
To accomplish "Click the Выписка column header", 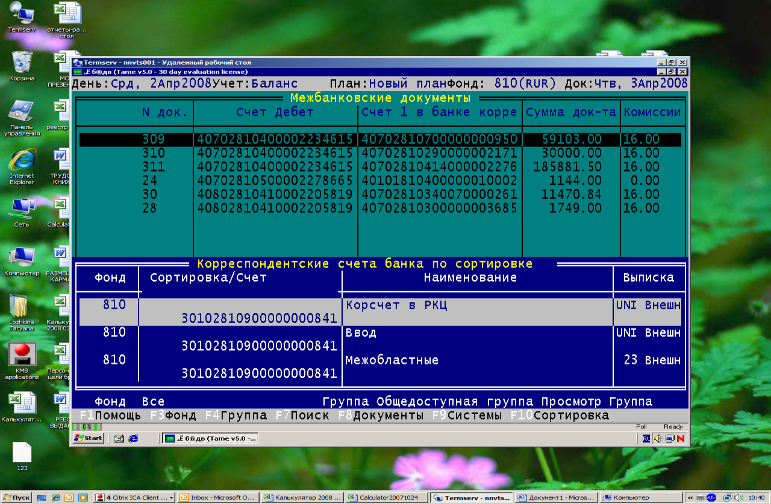I will click(x=648, y=278).
